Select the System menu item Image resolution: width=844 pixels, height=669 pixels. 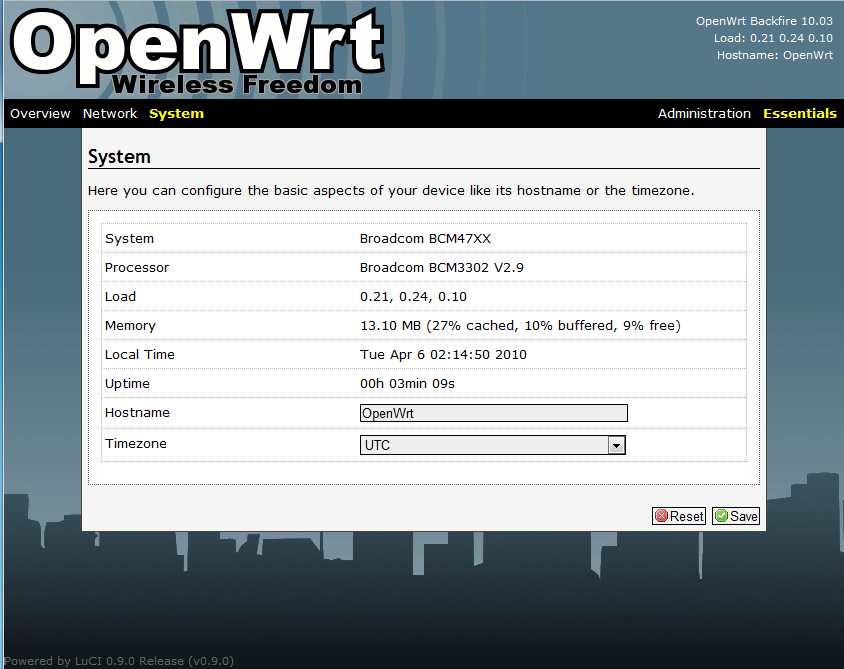(176, 114)
